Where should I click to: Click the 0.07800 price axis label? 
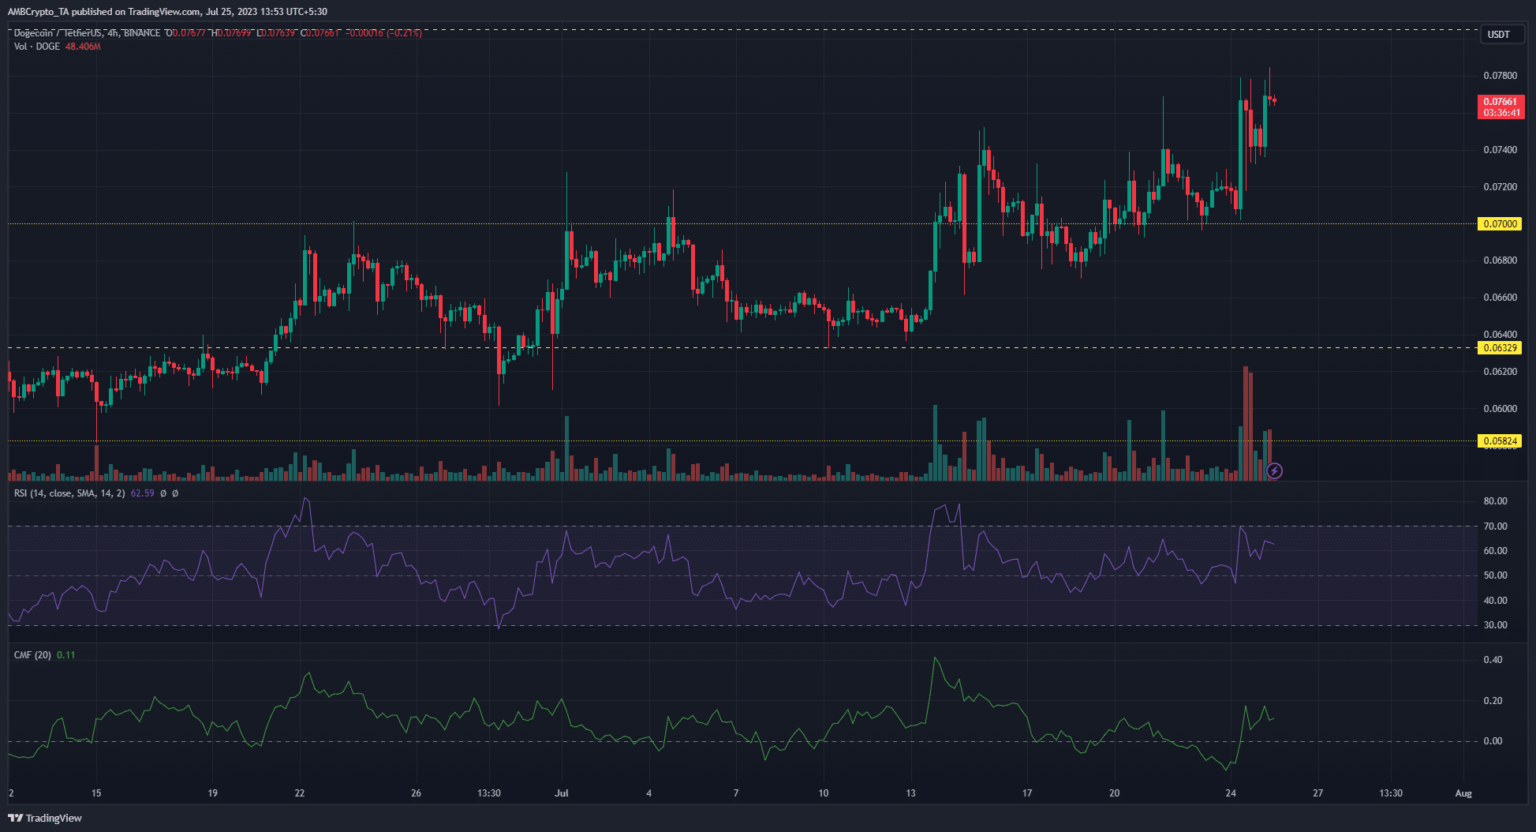(1499, 76)
